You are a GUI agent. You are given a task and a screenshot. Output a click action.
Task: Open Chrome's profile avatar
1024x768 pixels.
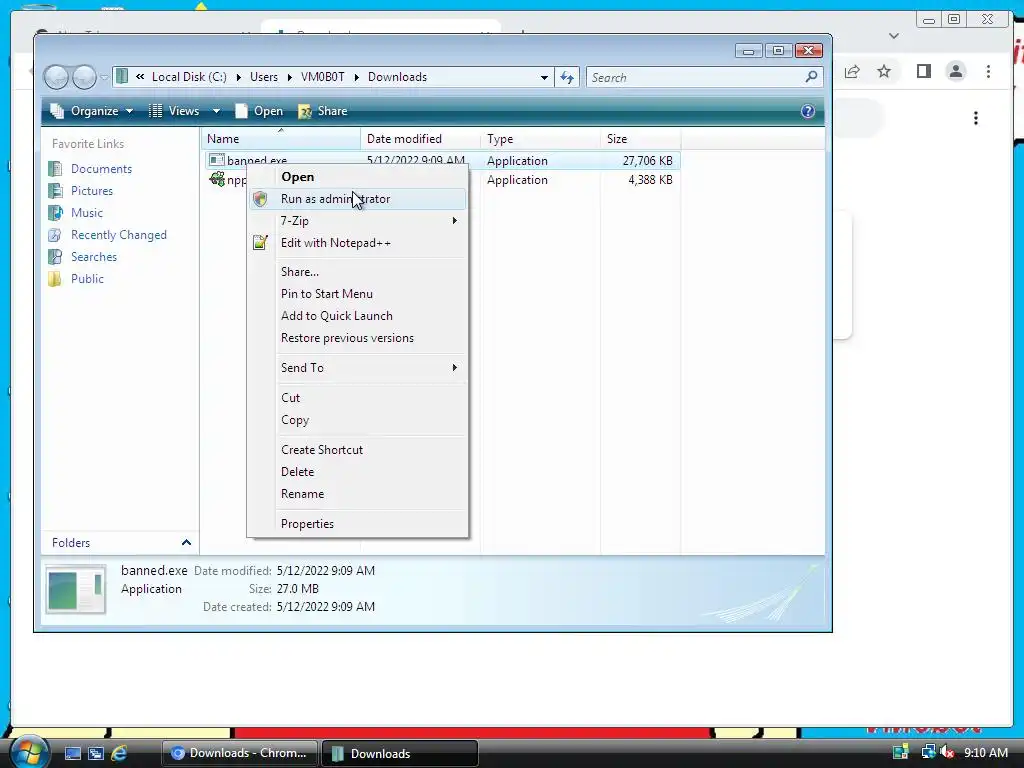[956, 71]
